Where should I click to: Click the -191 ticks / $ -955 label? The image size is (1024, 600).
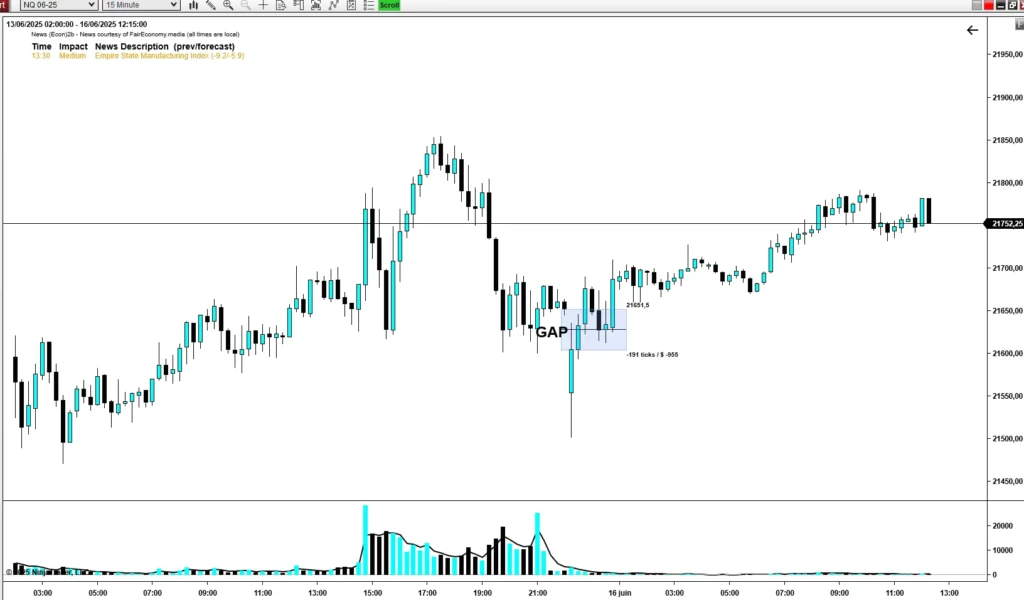click(652, 355)
